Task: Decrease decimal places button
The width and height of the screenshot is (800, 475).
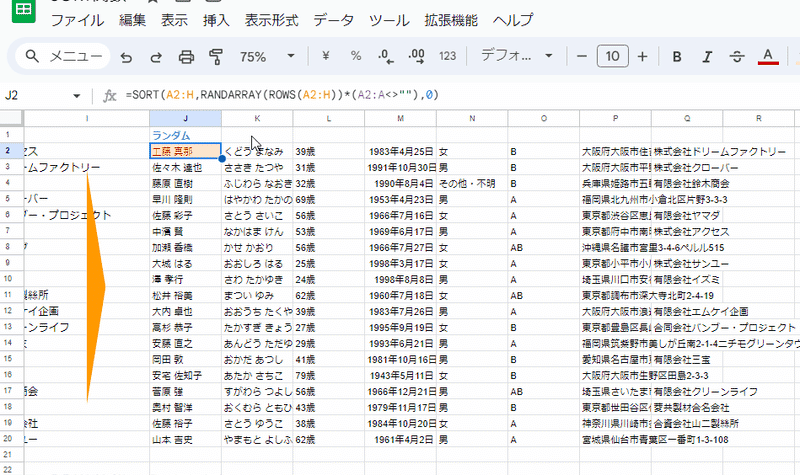Action: click(386, 56)
